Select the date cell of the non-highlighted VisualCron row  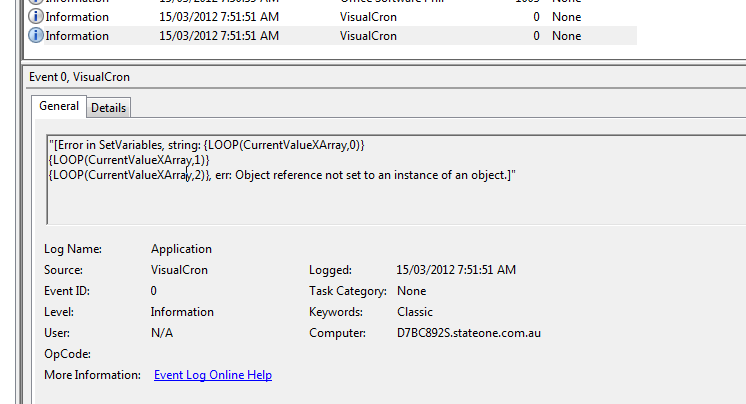218,17
